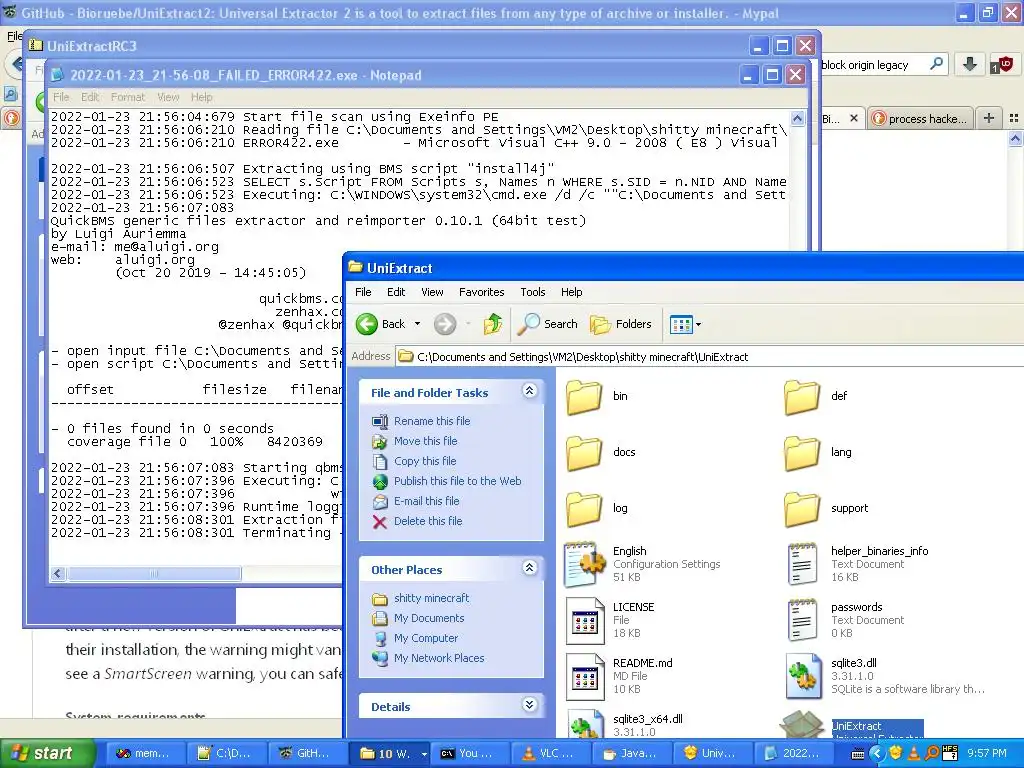The image size is (1024, 768).
Task: Open the taskbar group dropdown for 10 W.
Action: coord(424,754)
